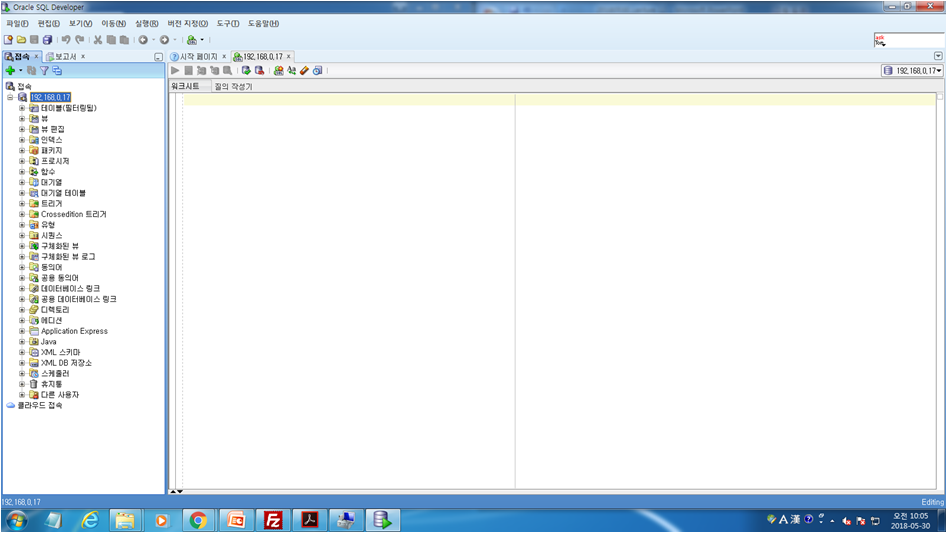Image resolution: width=947 pixels, height=533 pixels.
Task: Click the Refresh connections icon
Action: [31, 71]
